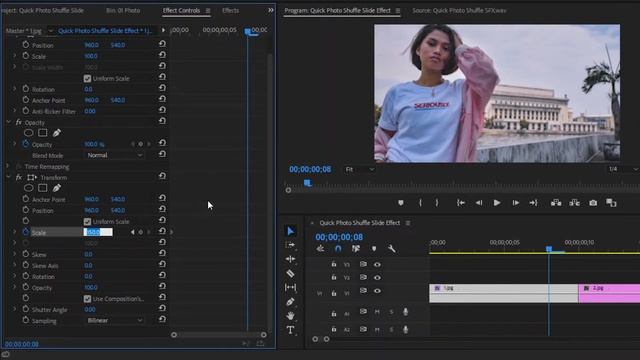
Task: Play the Program monitor sequence
Action: (497, 202)
